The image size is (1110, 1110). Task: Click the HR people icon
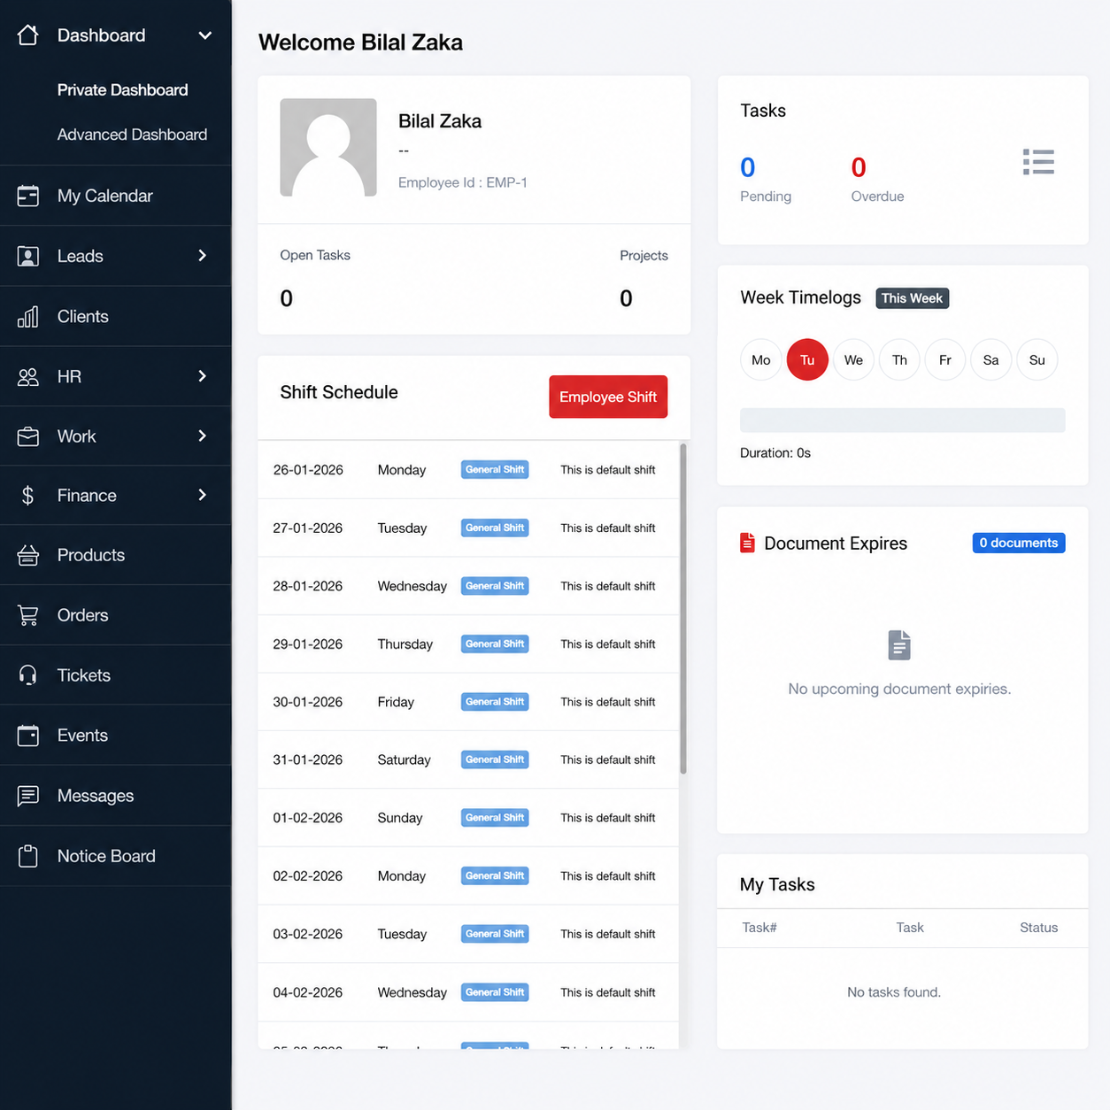tap(28, 377)
